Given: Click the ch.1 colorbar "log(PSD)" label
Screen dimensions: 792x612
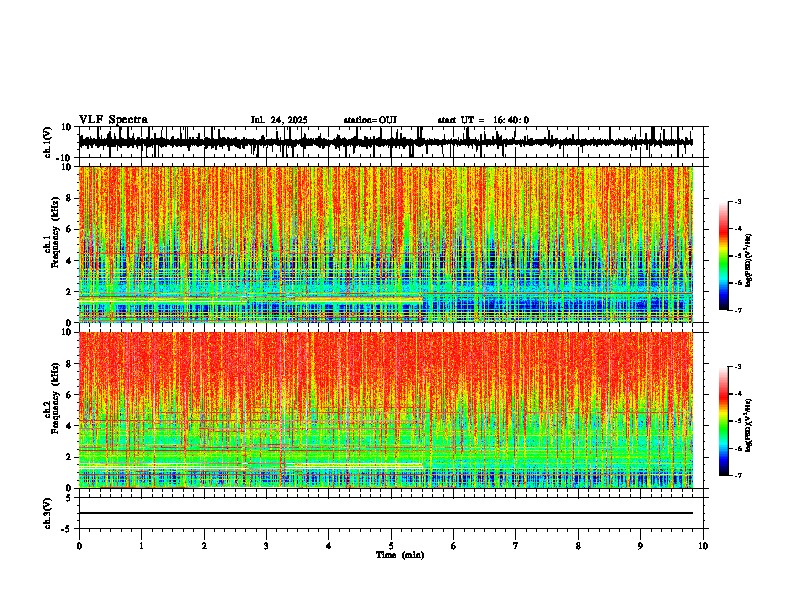Looking at the screenshot, I should 748,261.
